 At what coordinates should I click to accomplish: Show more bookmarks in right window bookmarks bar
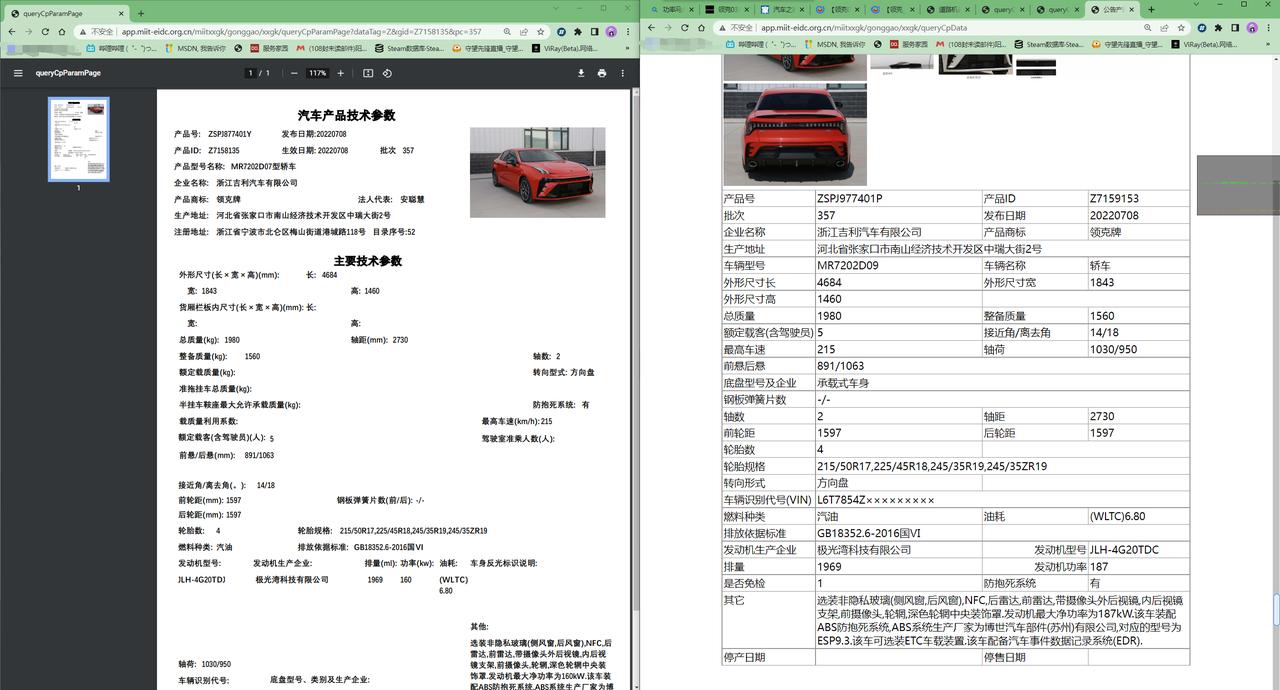[1269, 44]
